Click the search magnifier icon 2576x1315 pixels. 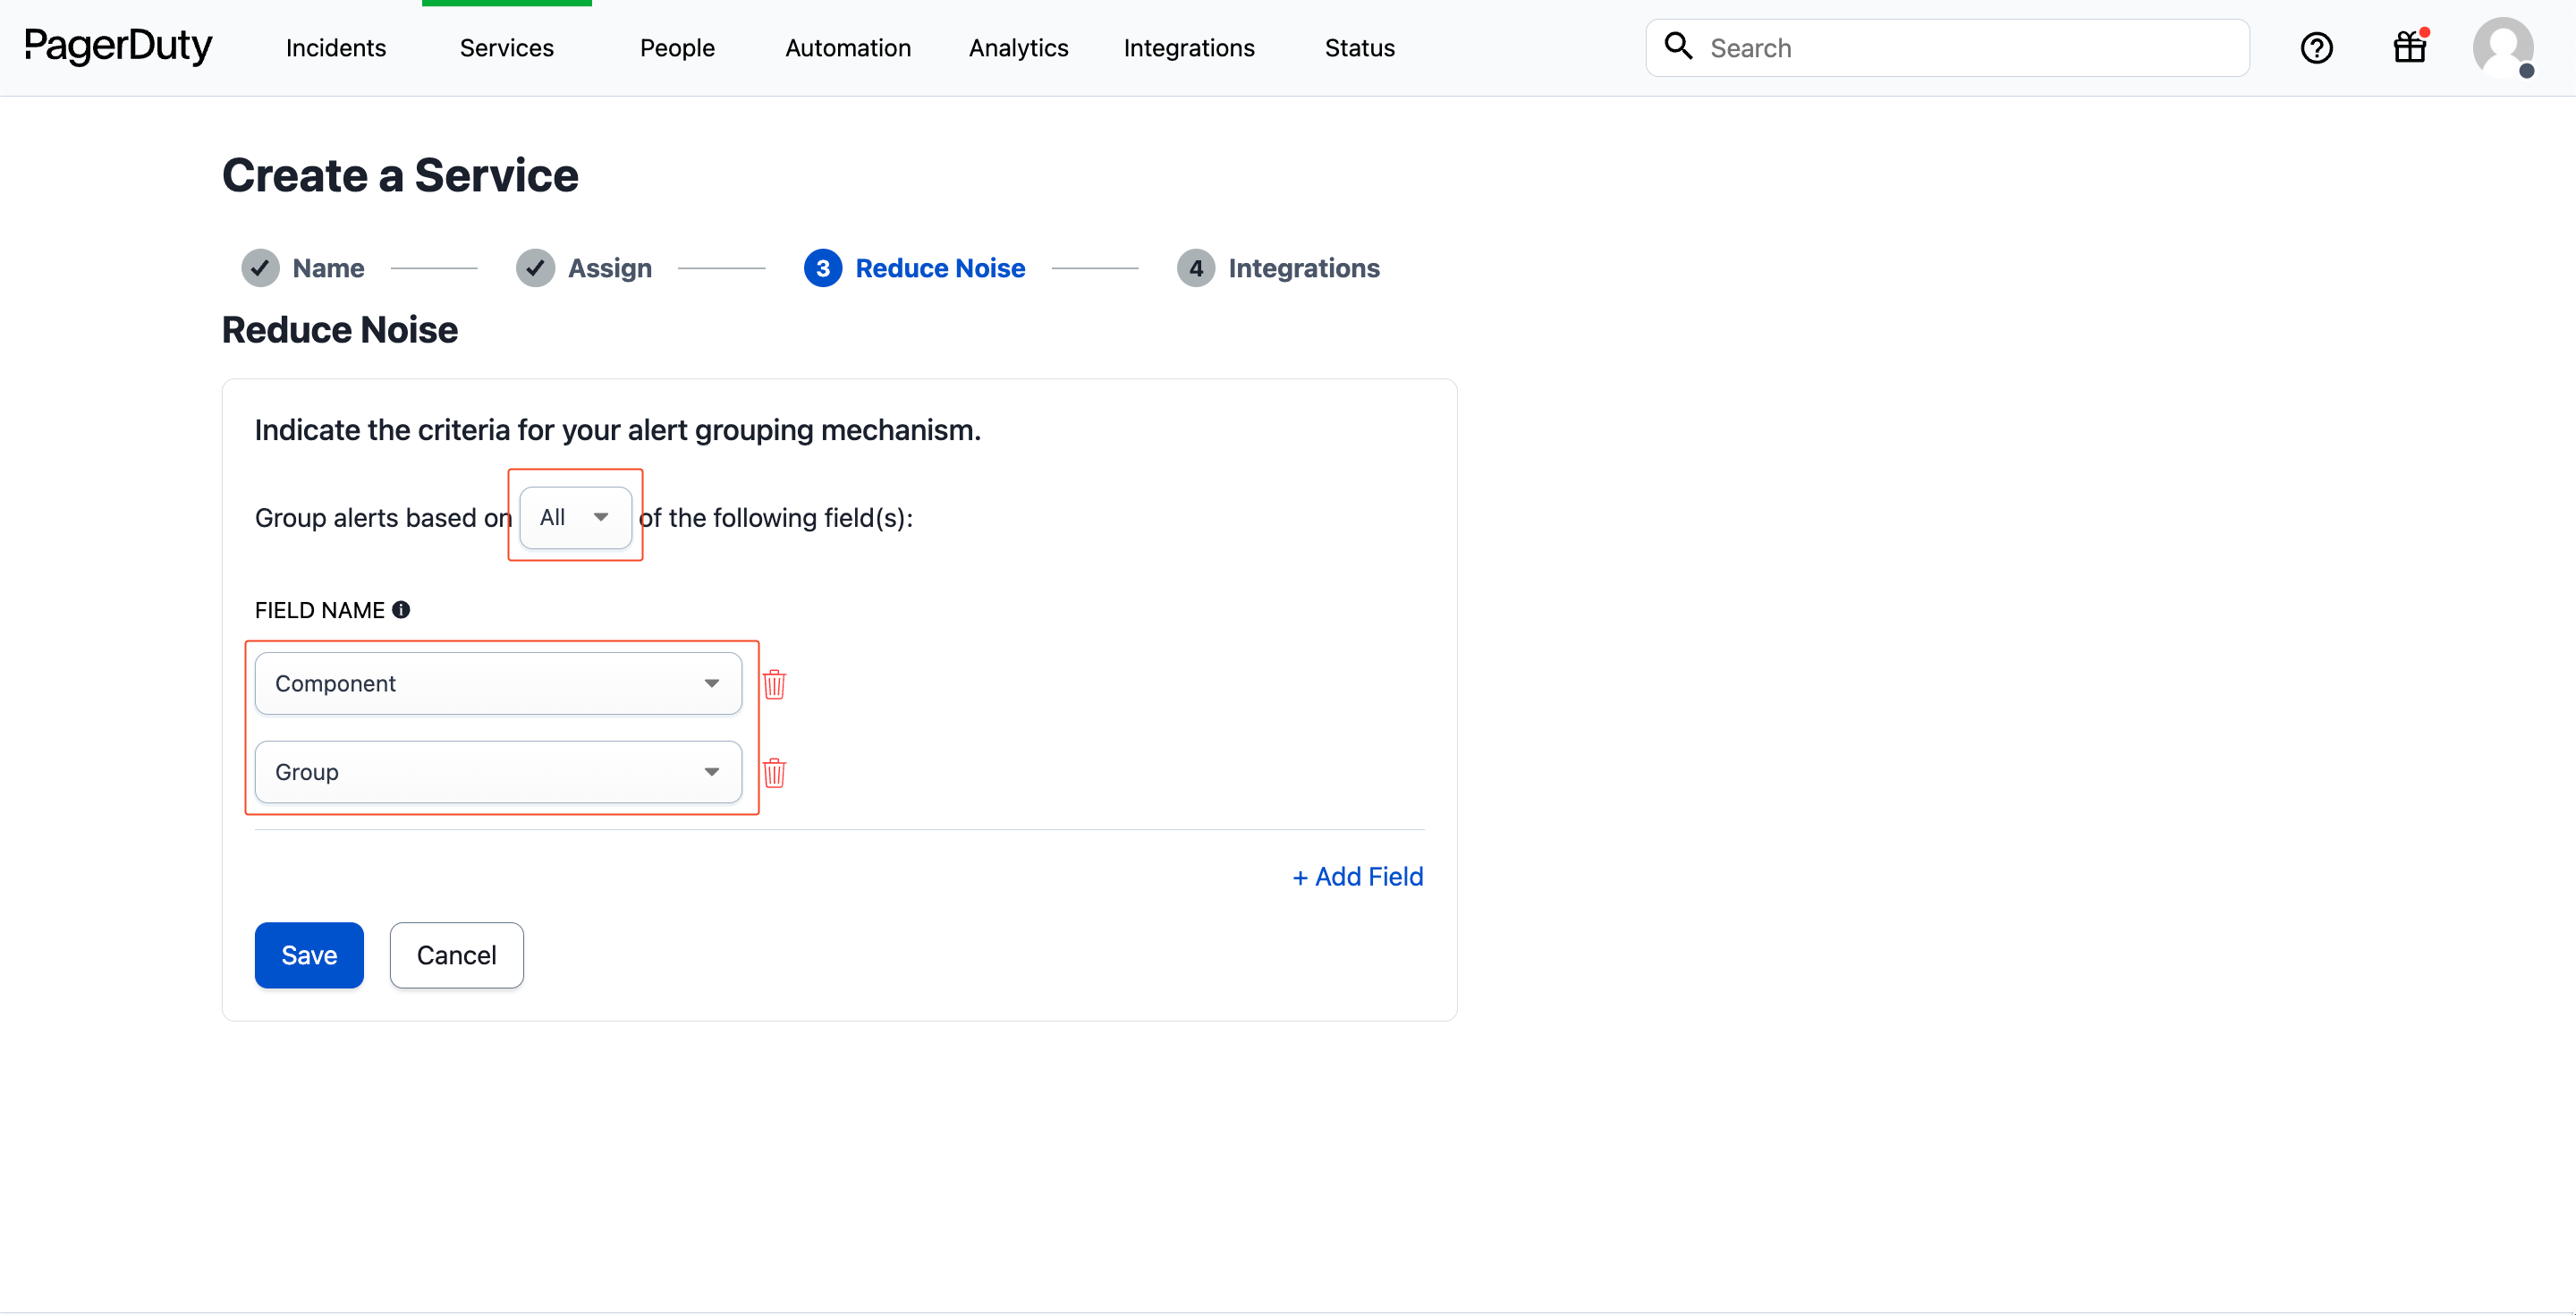[1678, 46]
